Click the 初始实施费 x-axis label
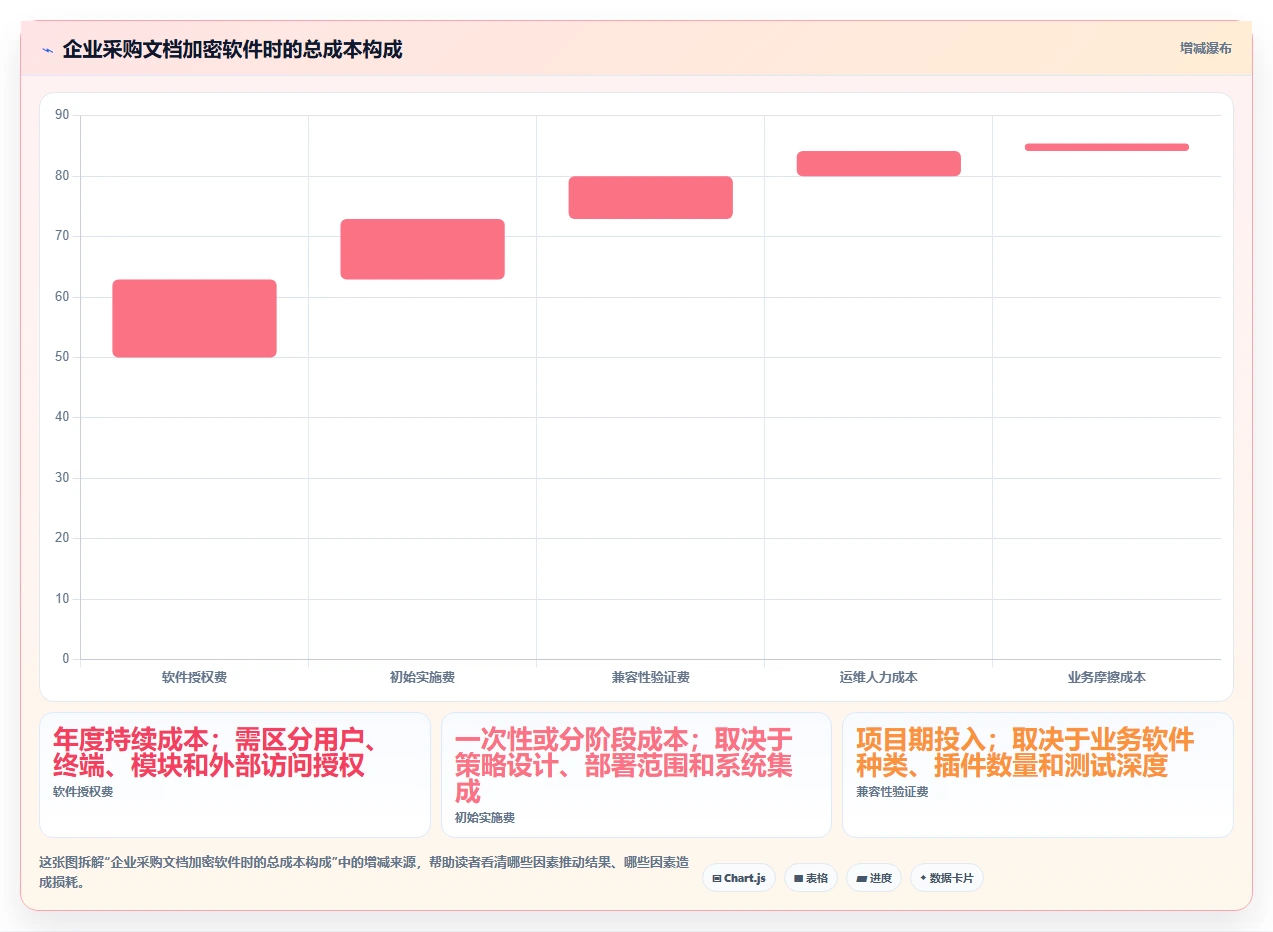This screenshot has width=1273, height=932. (422, 678)
